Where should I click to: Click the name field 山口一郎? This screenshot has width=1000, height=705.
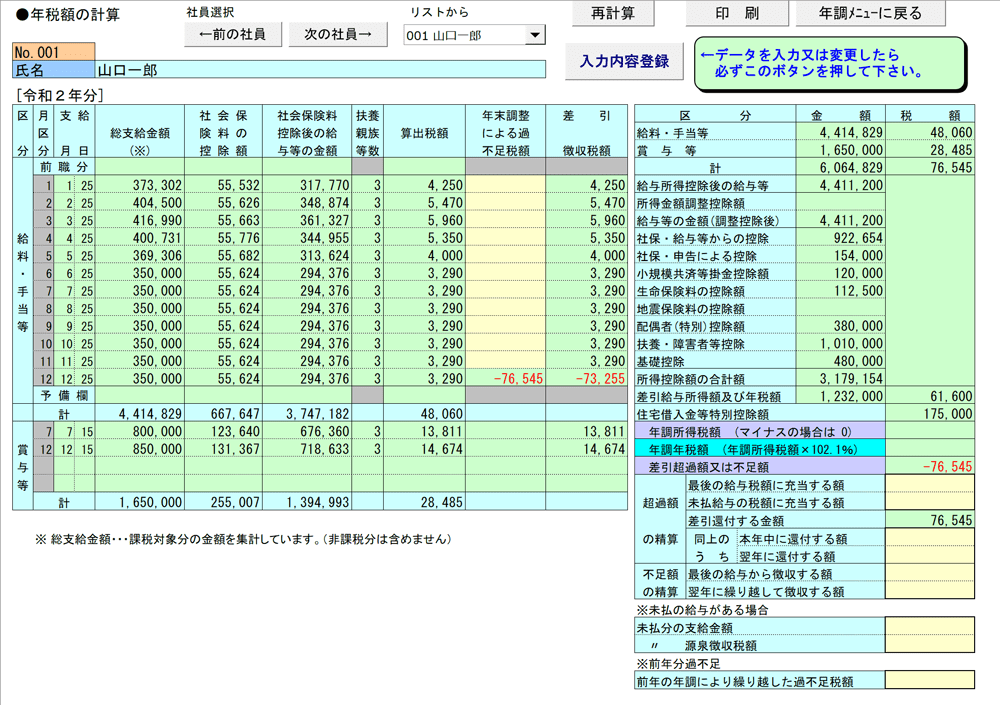(320, 70)
